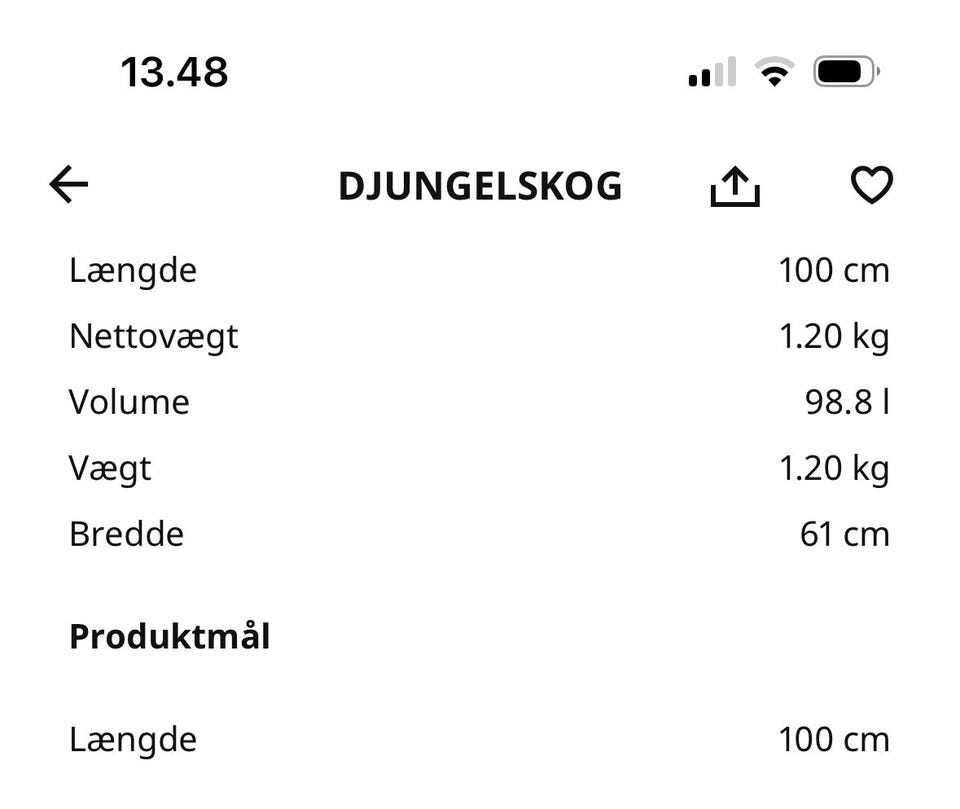Go back using the left arrow

click(68, 185)
